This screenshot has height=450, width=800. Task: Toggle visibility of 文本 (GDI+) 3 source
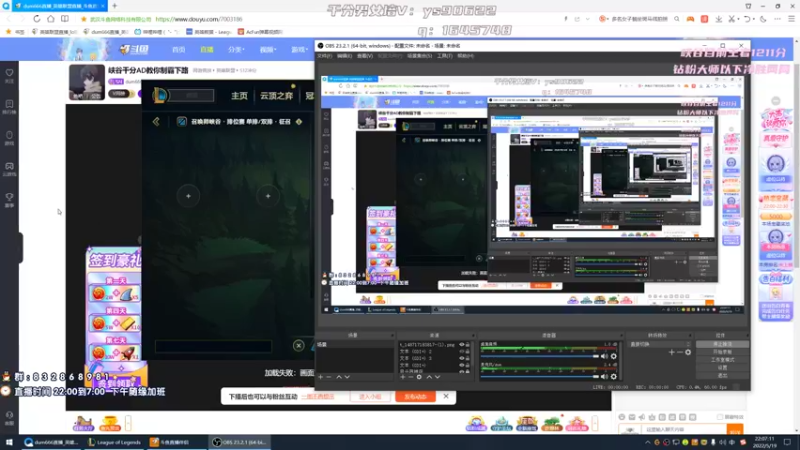click(x=462, y=358)
